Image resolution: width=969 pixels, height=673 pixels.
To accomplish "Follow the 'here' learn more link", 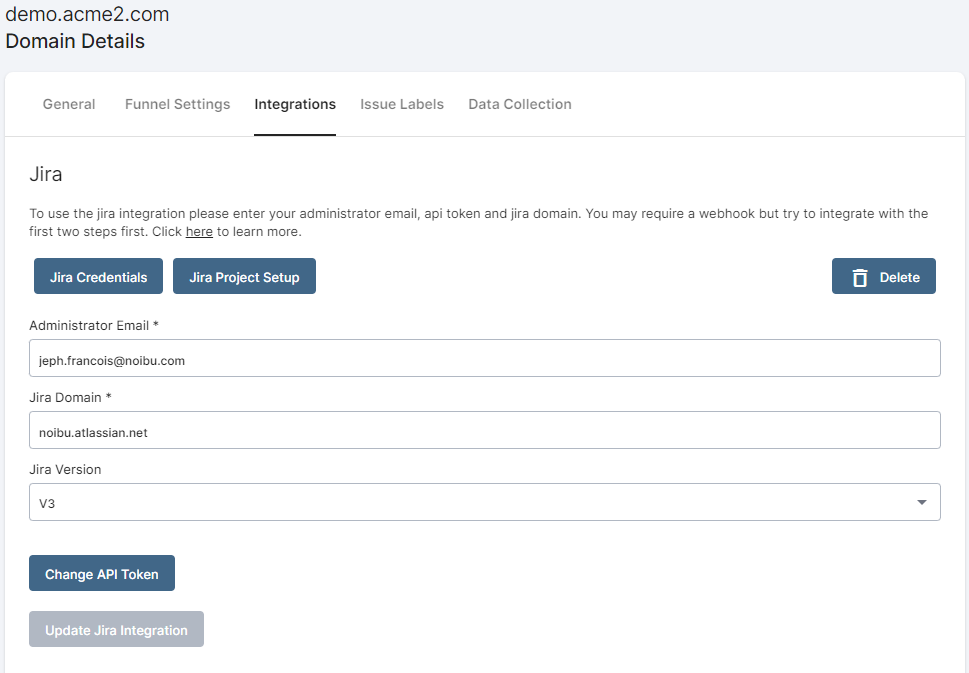I will [x=199, y=232].
